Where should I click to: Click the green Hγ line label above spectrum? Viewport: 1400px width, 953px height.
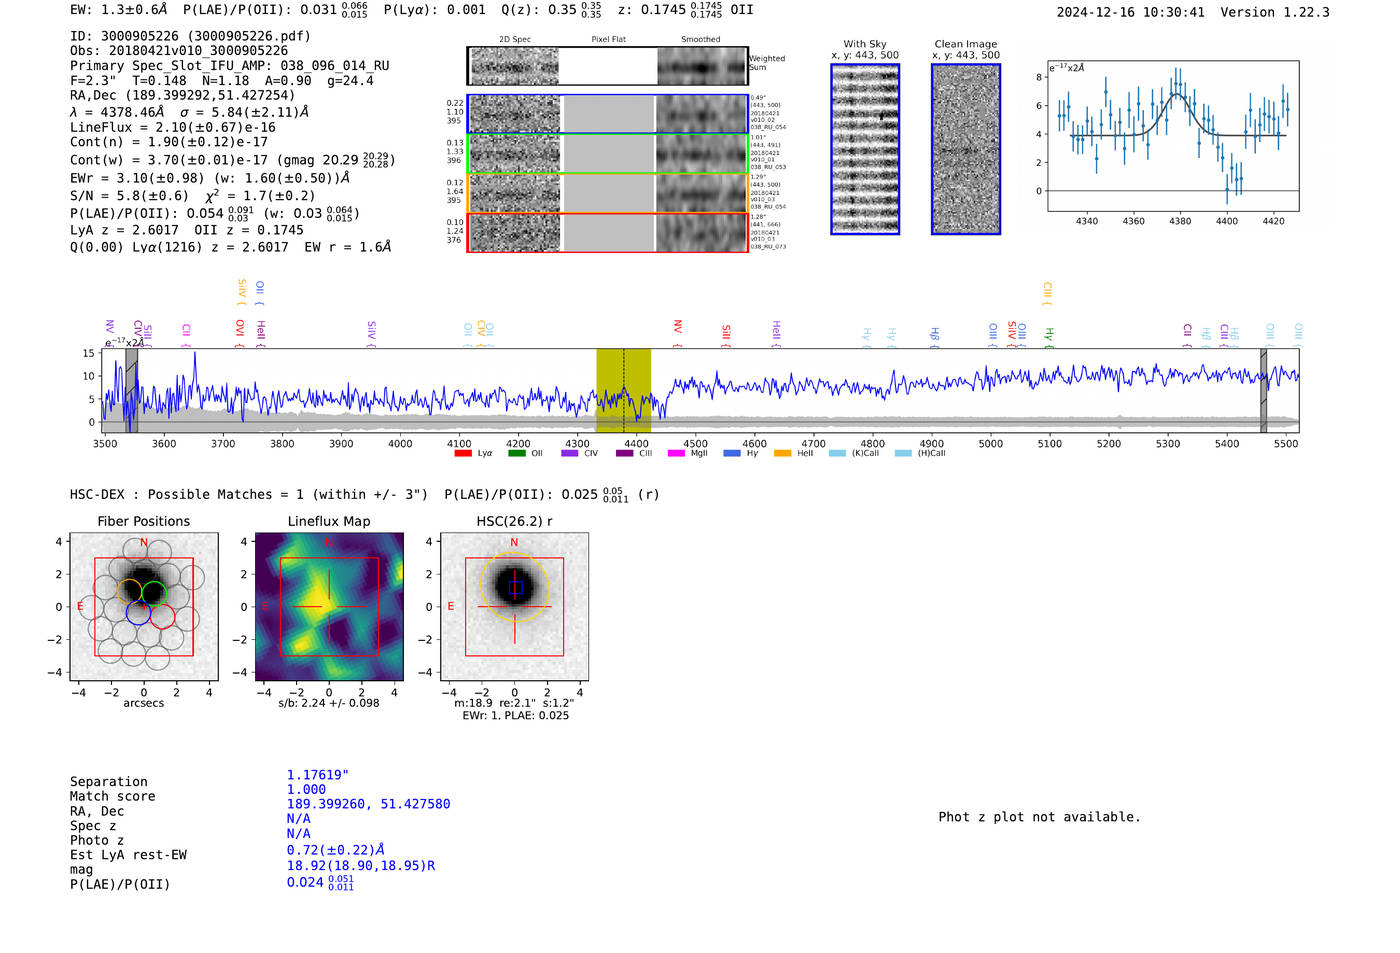point(1049,335)
